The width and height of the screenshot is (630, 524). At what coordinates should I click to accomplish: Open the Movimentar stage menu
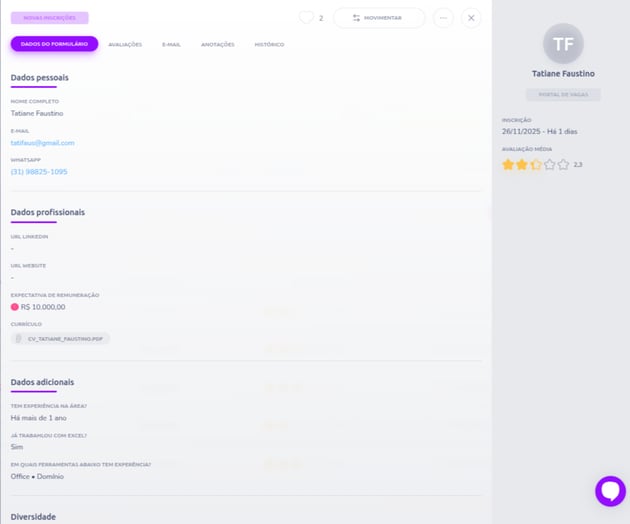tap(378, 18)
